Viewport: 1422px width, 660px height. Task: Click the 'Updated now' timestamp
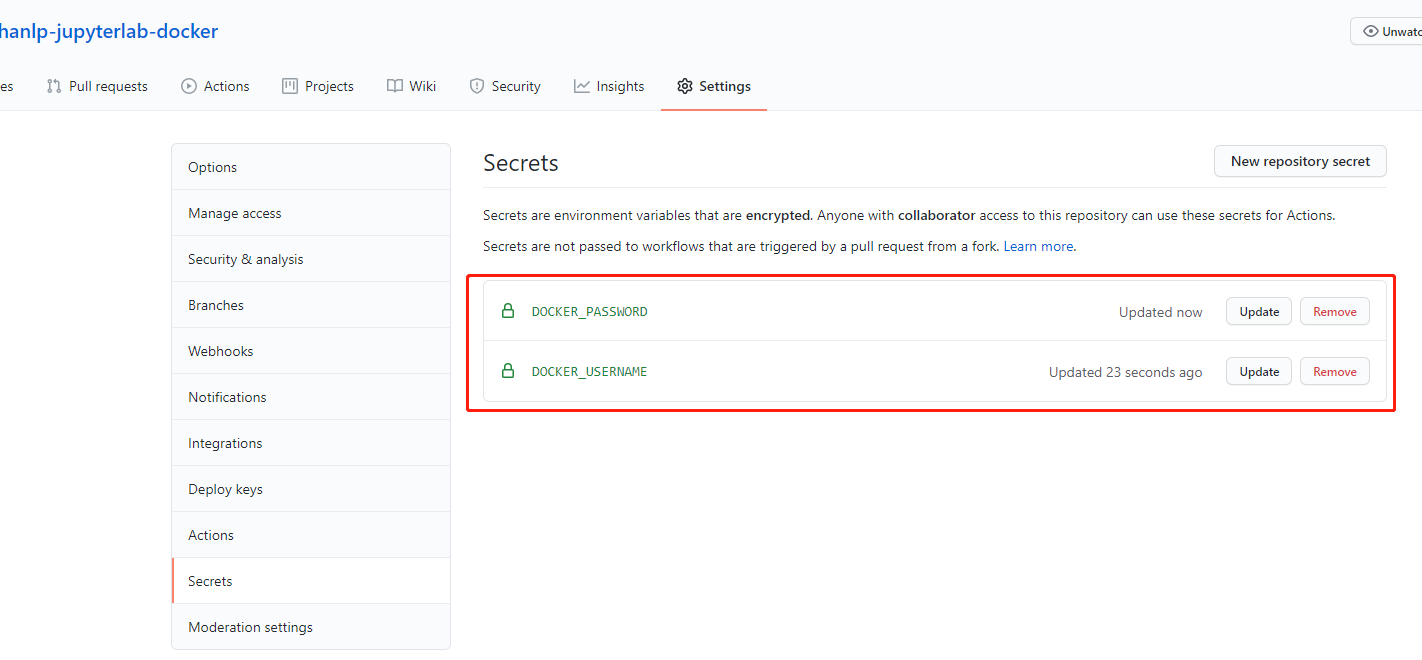coord(1160,312)
